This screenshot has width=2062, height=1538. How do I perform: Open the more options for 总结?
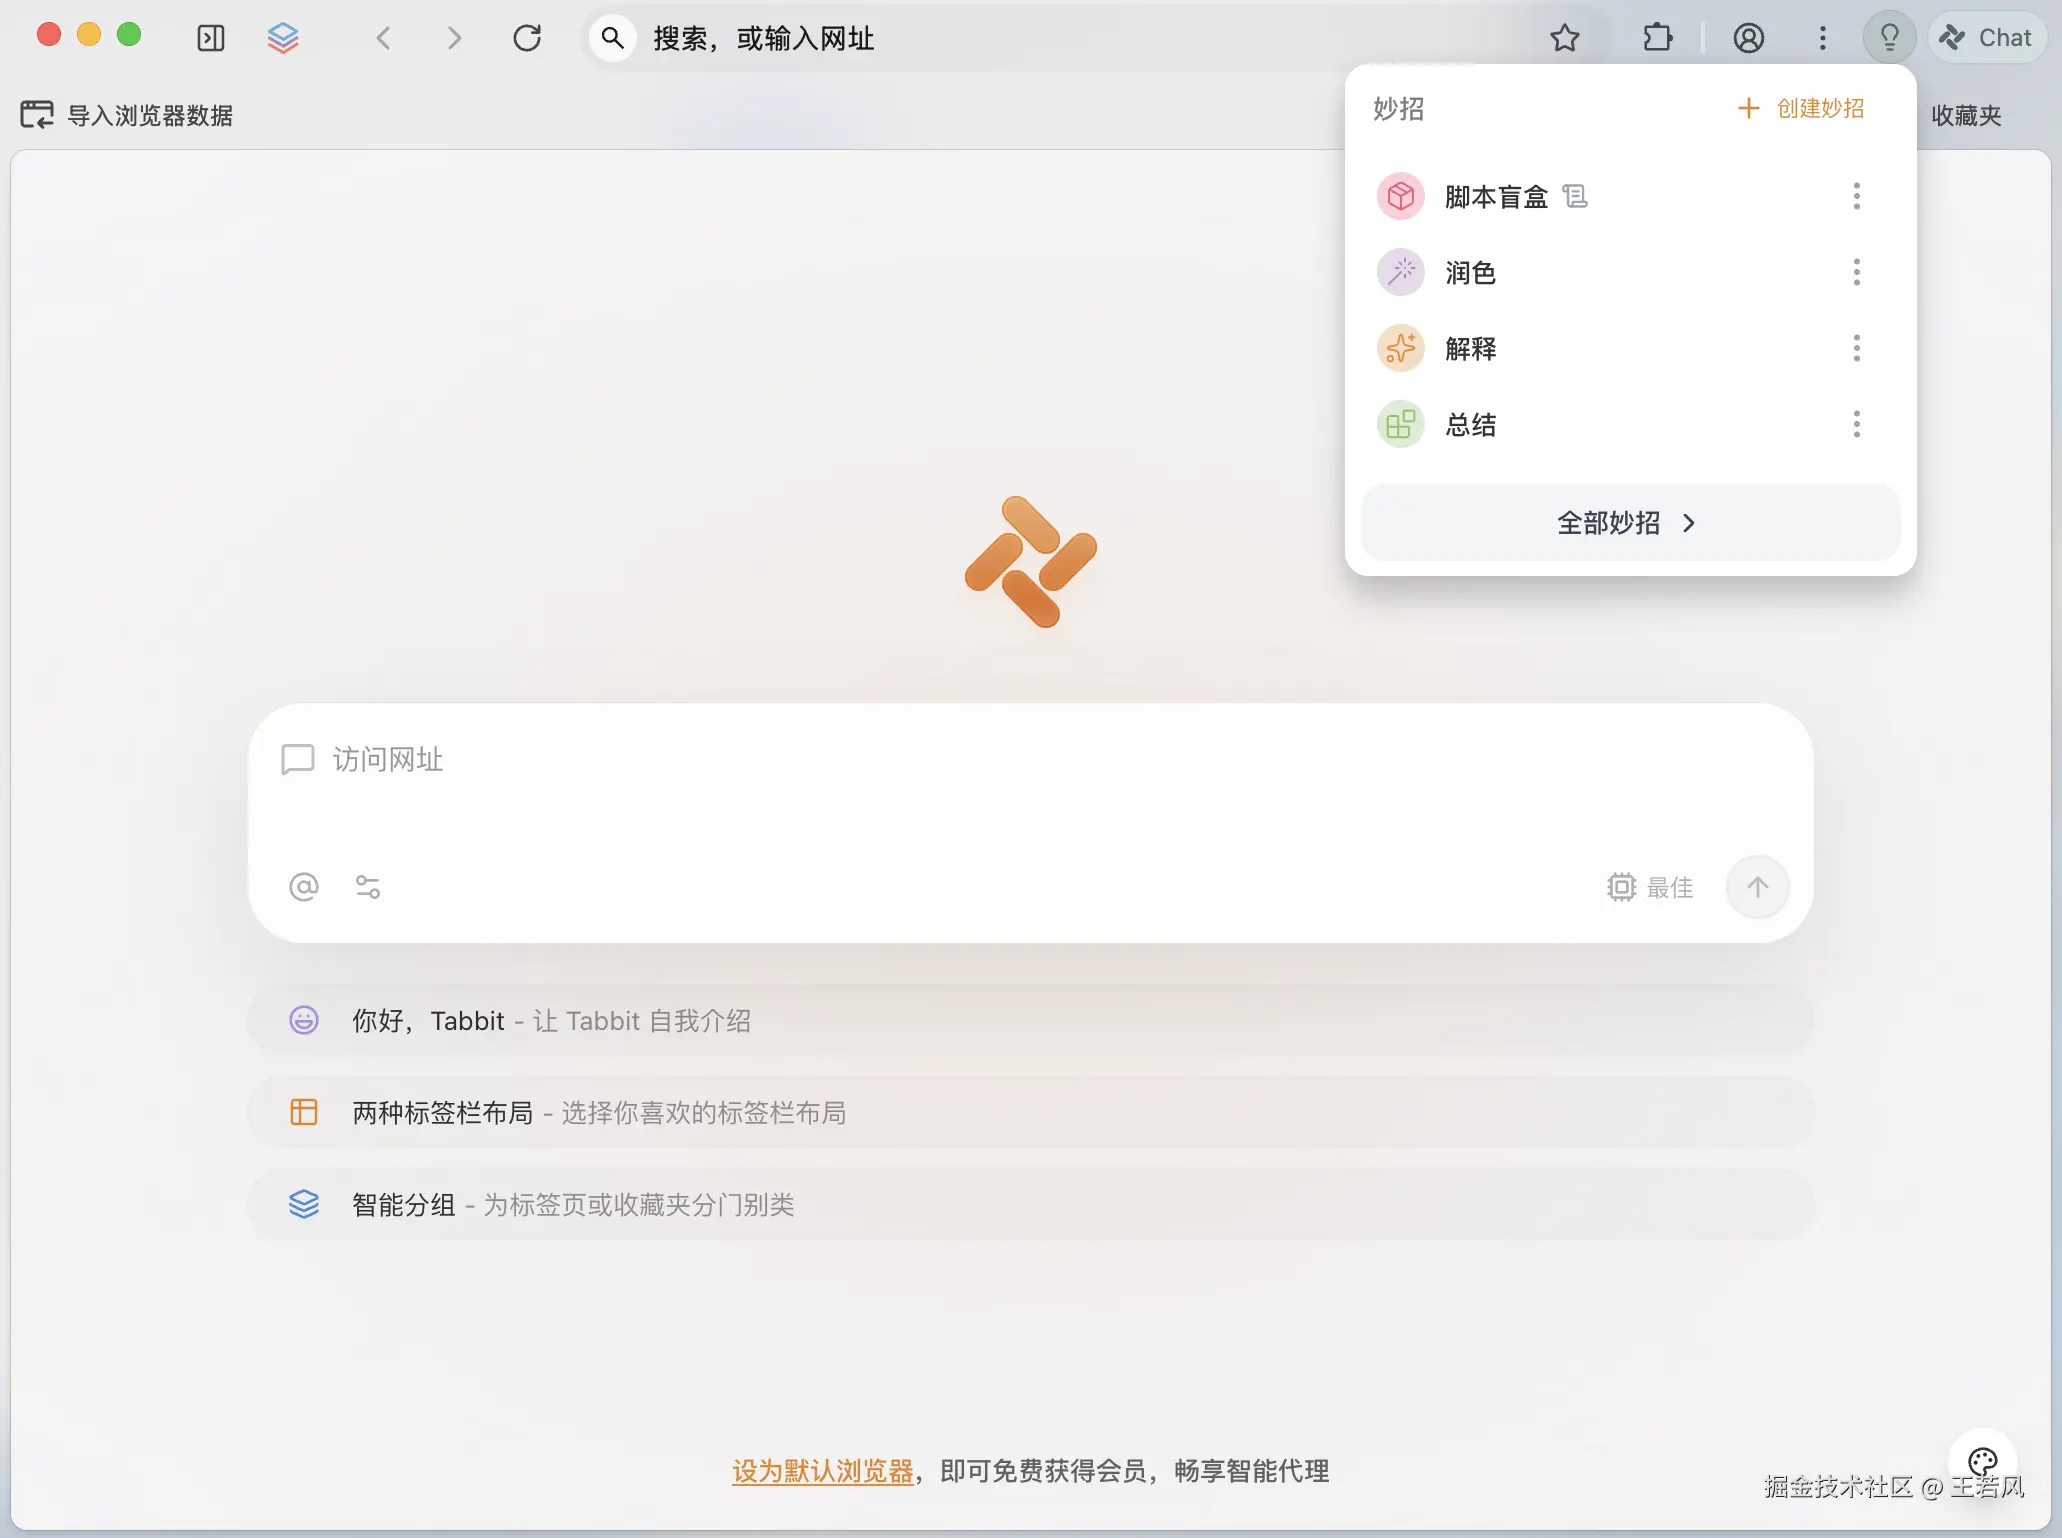[x=1856, y=424]
